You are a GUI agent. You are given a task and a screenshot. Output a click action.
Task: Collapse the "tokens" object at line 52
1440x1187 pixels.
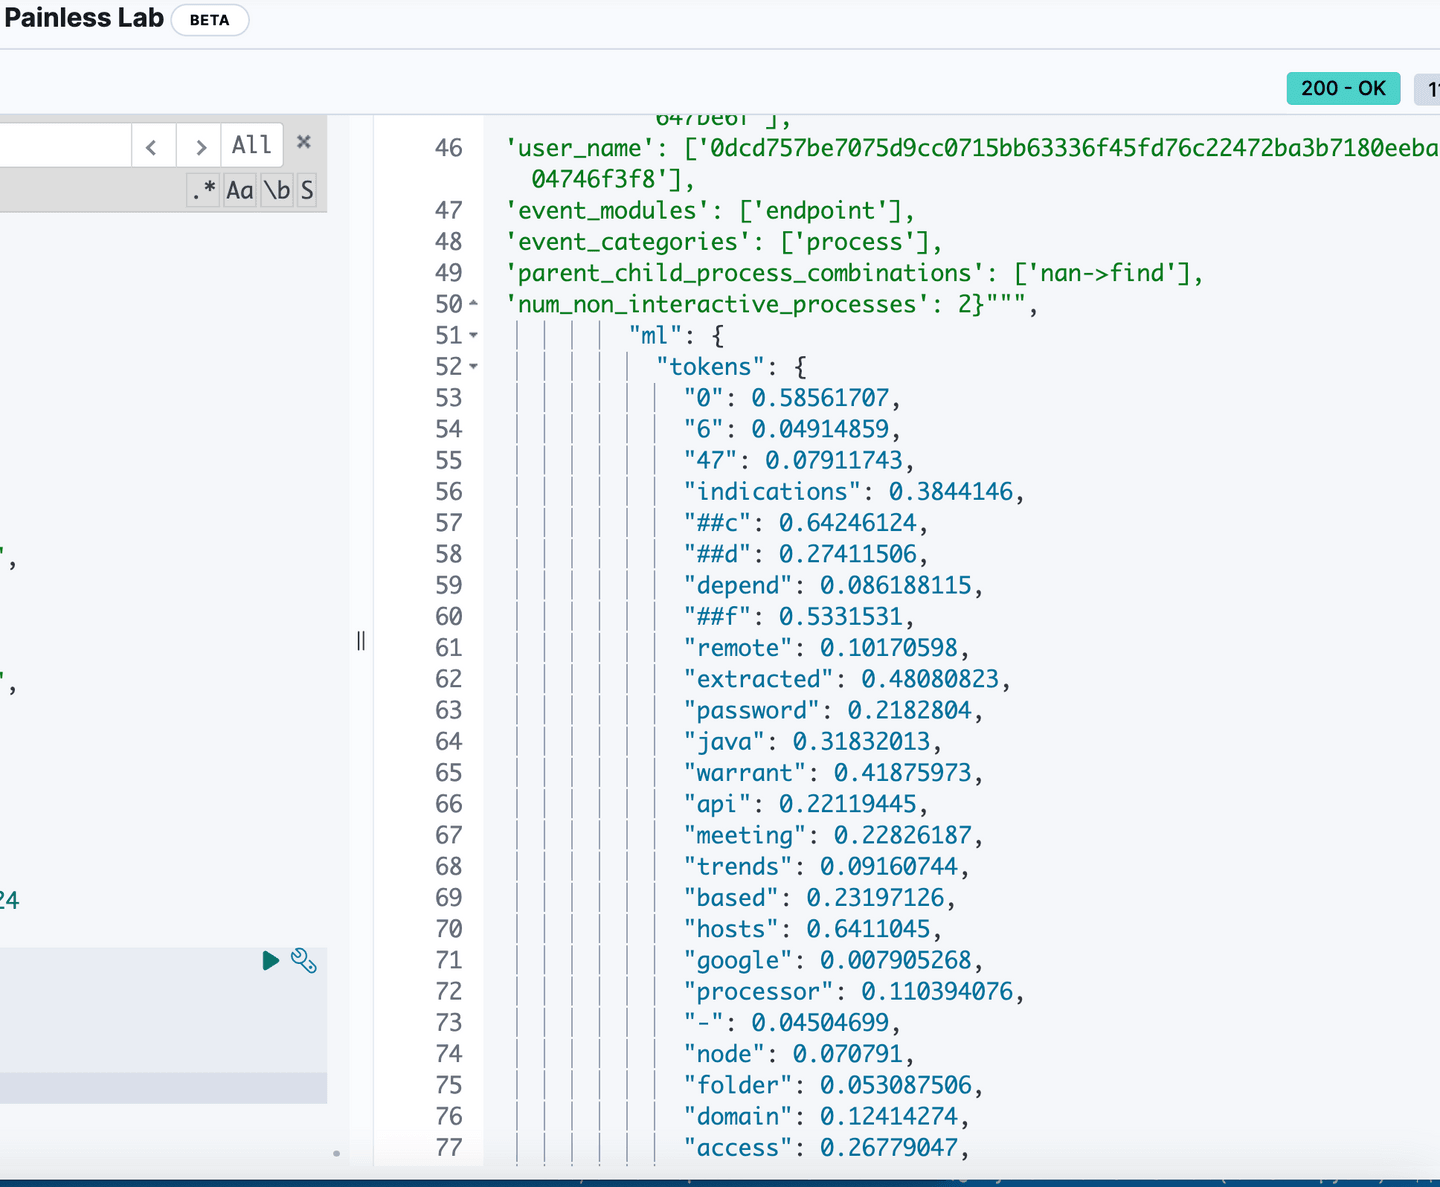click(474, 367)
